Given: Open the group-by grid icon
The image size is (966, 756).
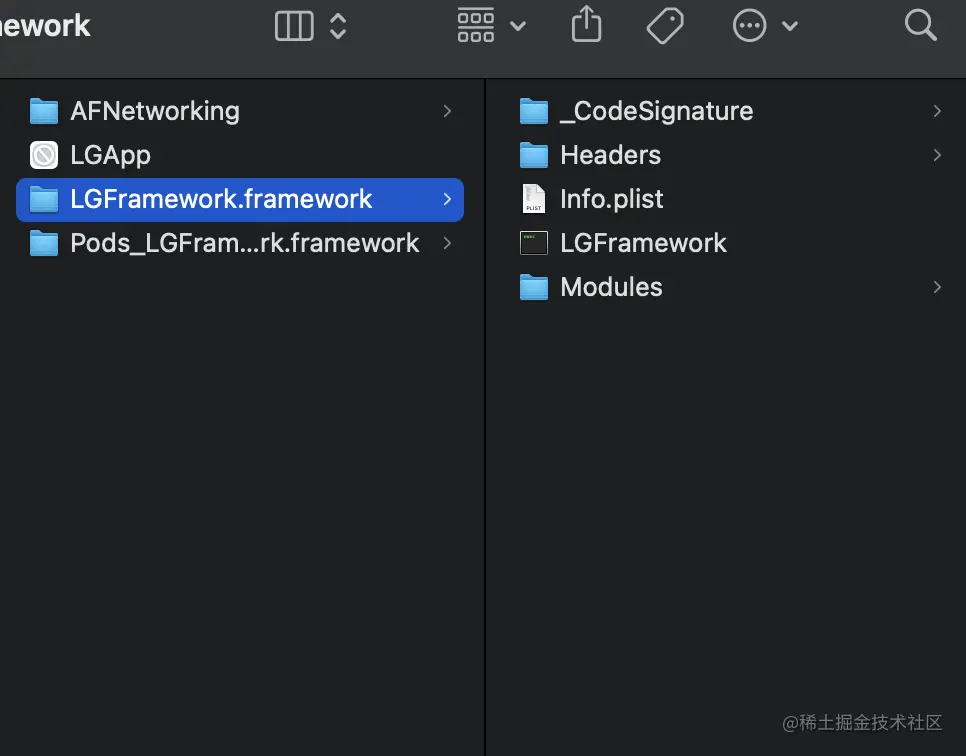Looking at the screenshot, I should tap(476, 26).
